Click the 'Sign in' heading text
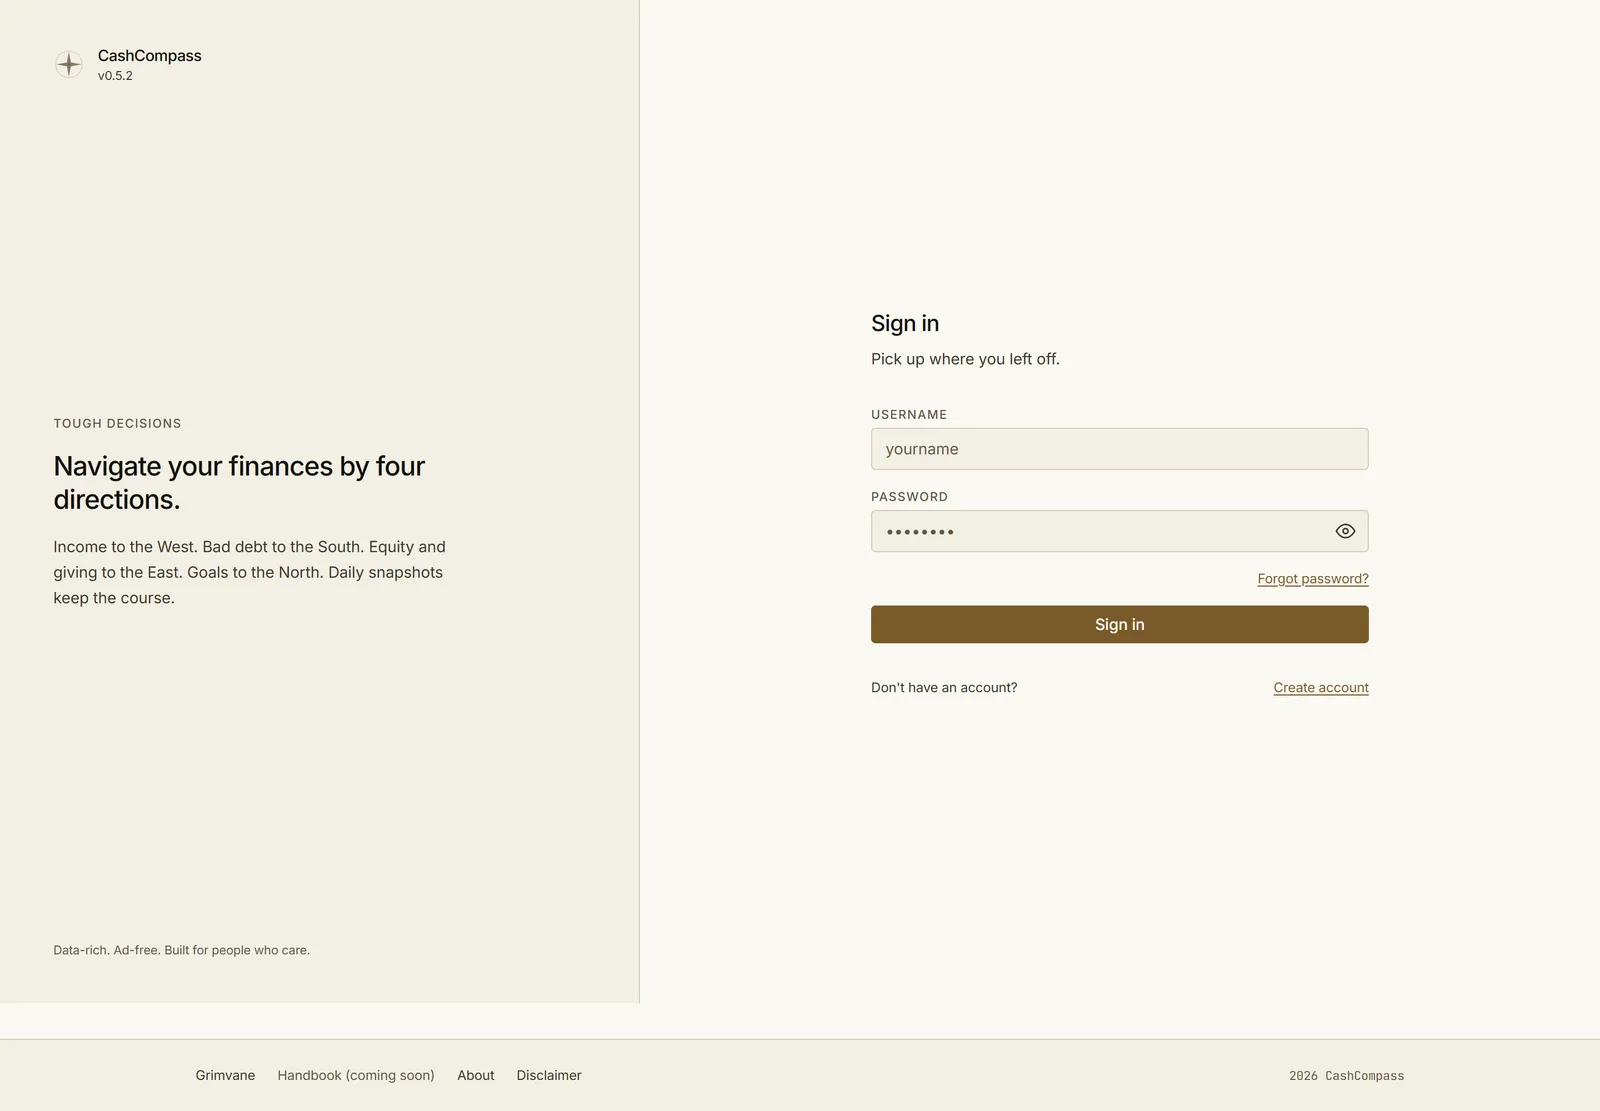 click(905, 323)
